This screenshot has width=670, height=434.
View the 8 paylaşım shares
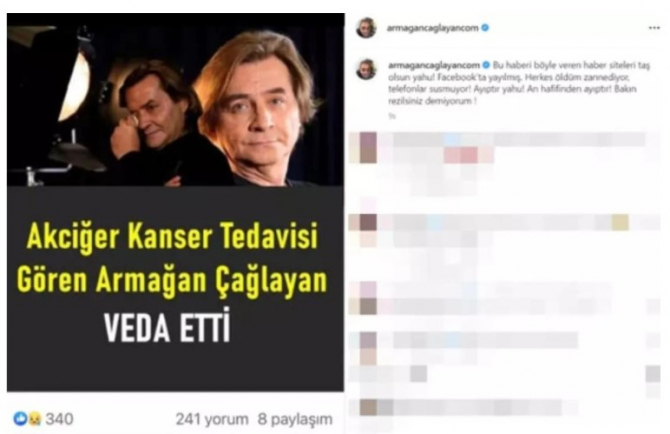pos(295,419)
